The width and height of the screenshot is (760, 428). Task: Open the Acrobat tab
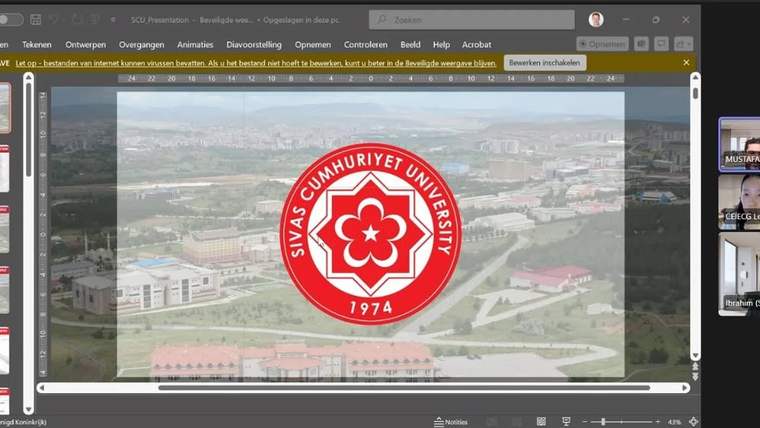476,45
